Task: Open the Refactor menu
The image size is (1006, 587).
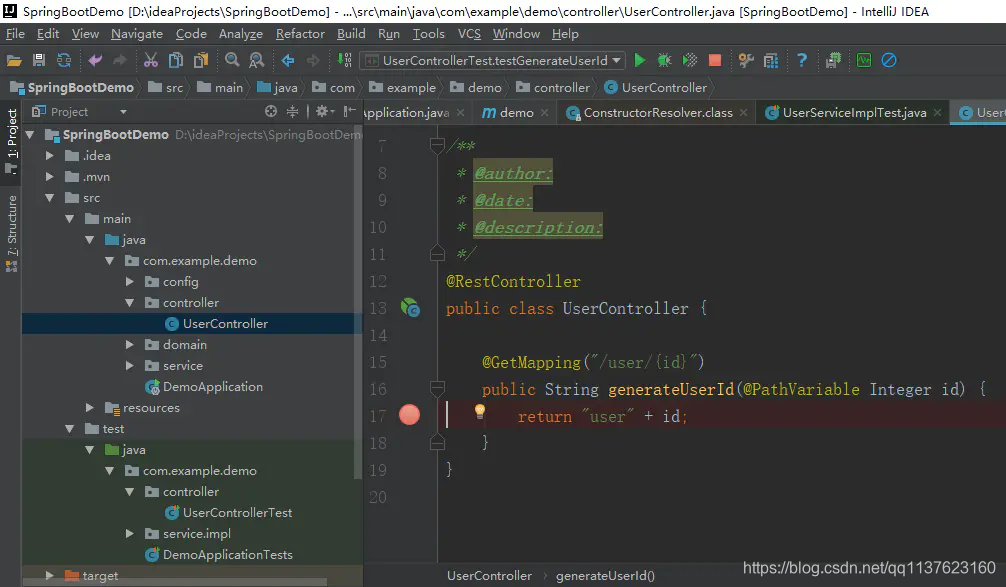Action: pyautogui.click(x=300, y=34)
